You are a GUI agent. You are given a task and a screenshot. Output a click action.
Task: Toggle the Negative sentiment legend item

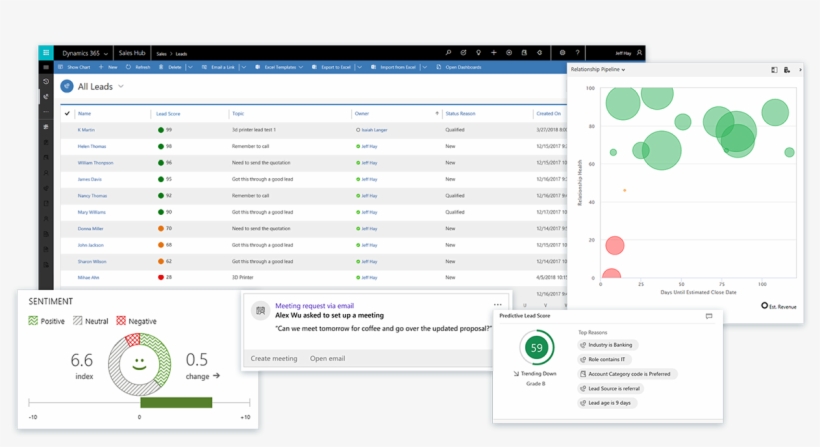(136, 321)
